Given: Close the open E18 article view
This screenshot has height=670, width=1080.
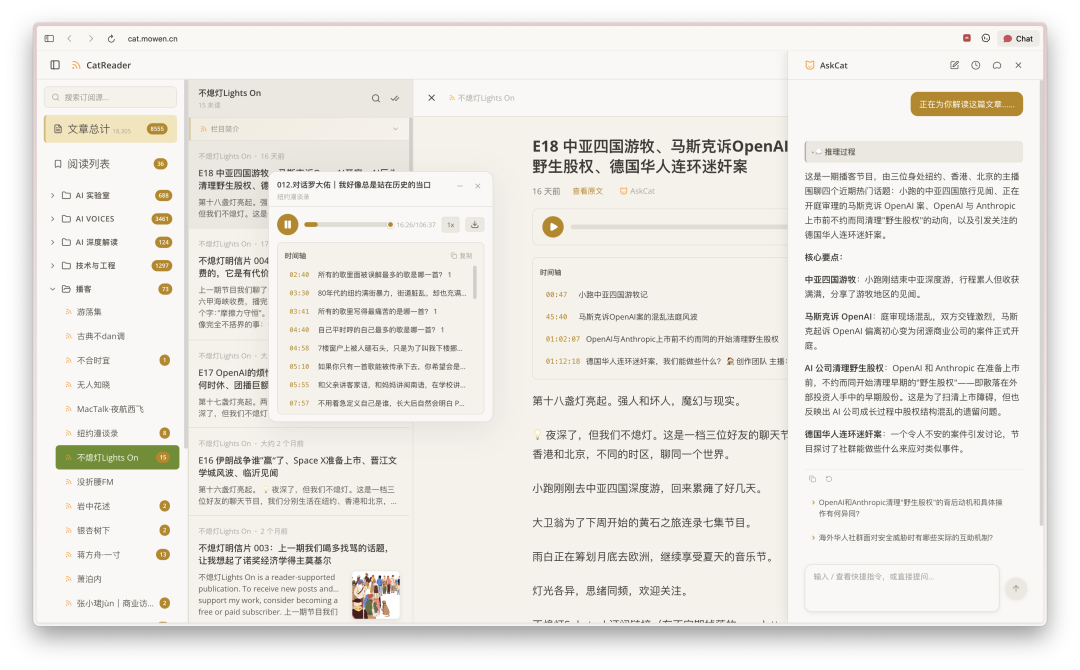Looking at the screenshot, I should pyautogui.click(x=431, y=98).
